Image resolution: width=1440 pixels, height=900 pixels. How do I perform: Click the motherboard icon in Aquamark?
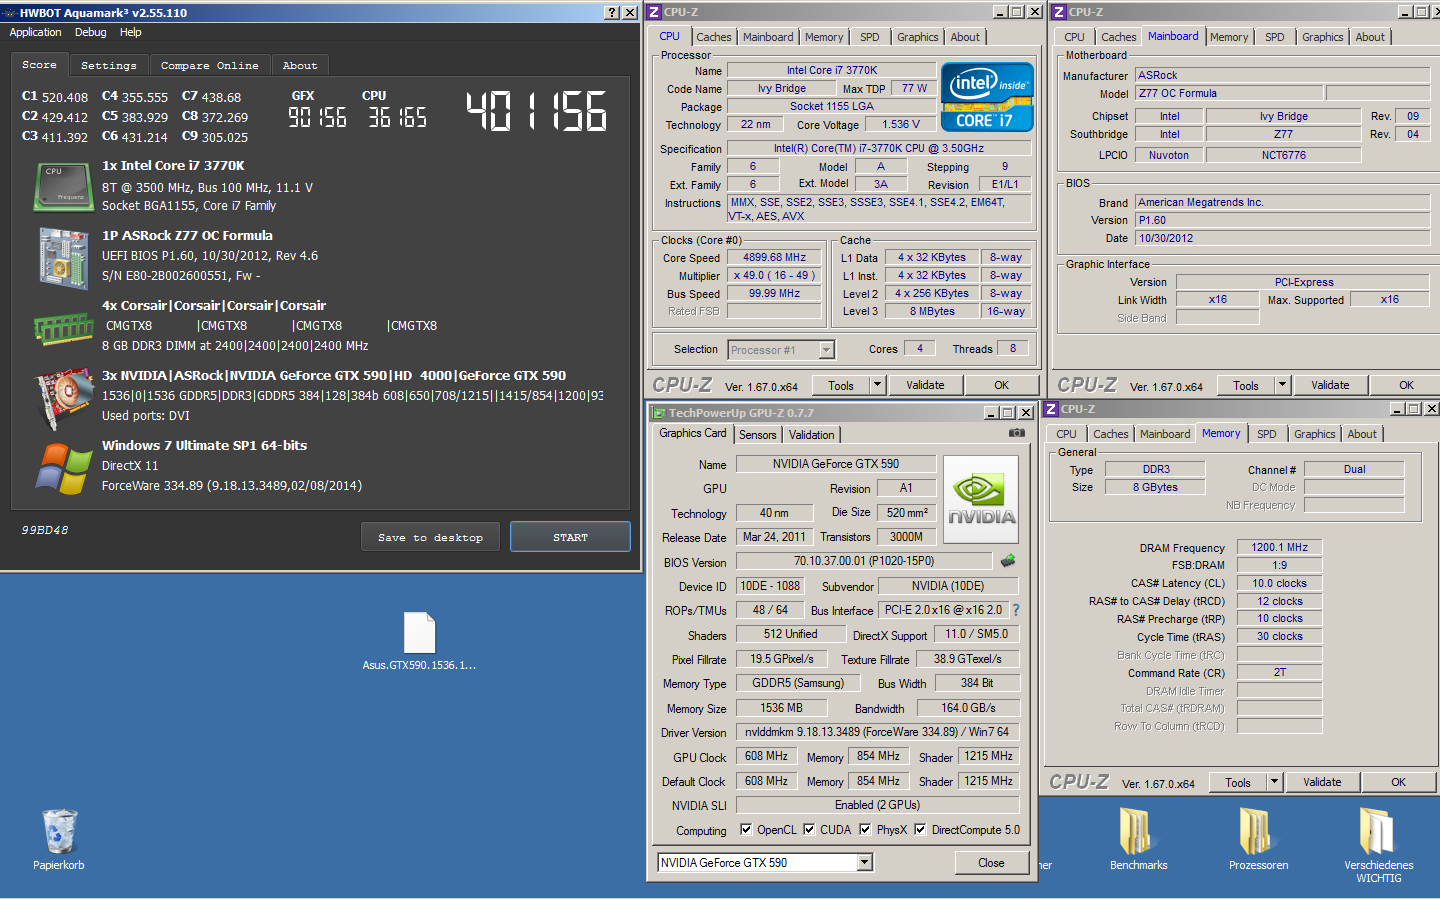click(63, 258)
